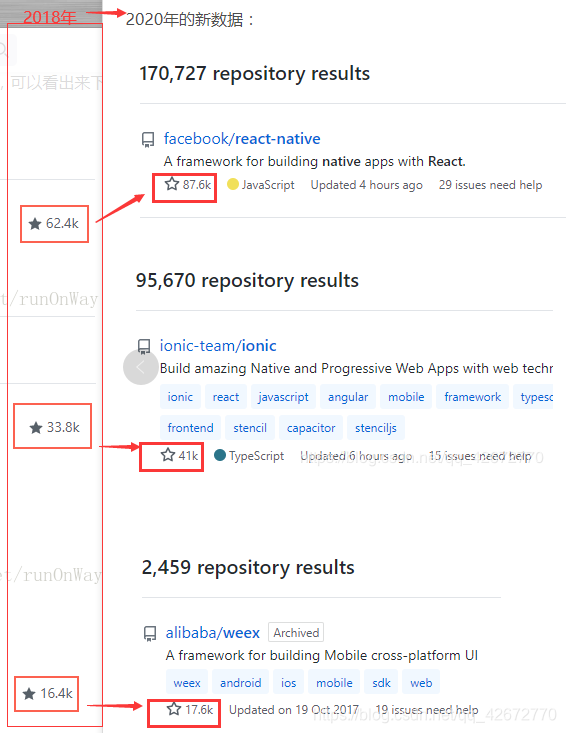Go to previous image with round arrow

coord(140,367)
